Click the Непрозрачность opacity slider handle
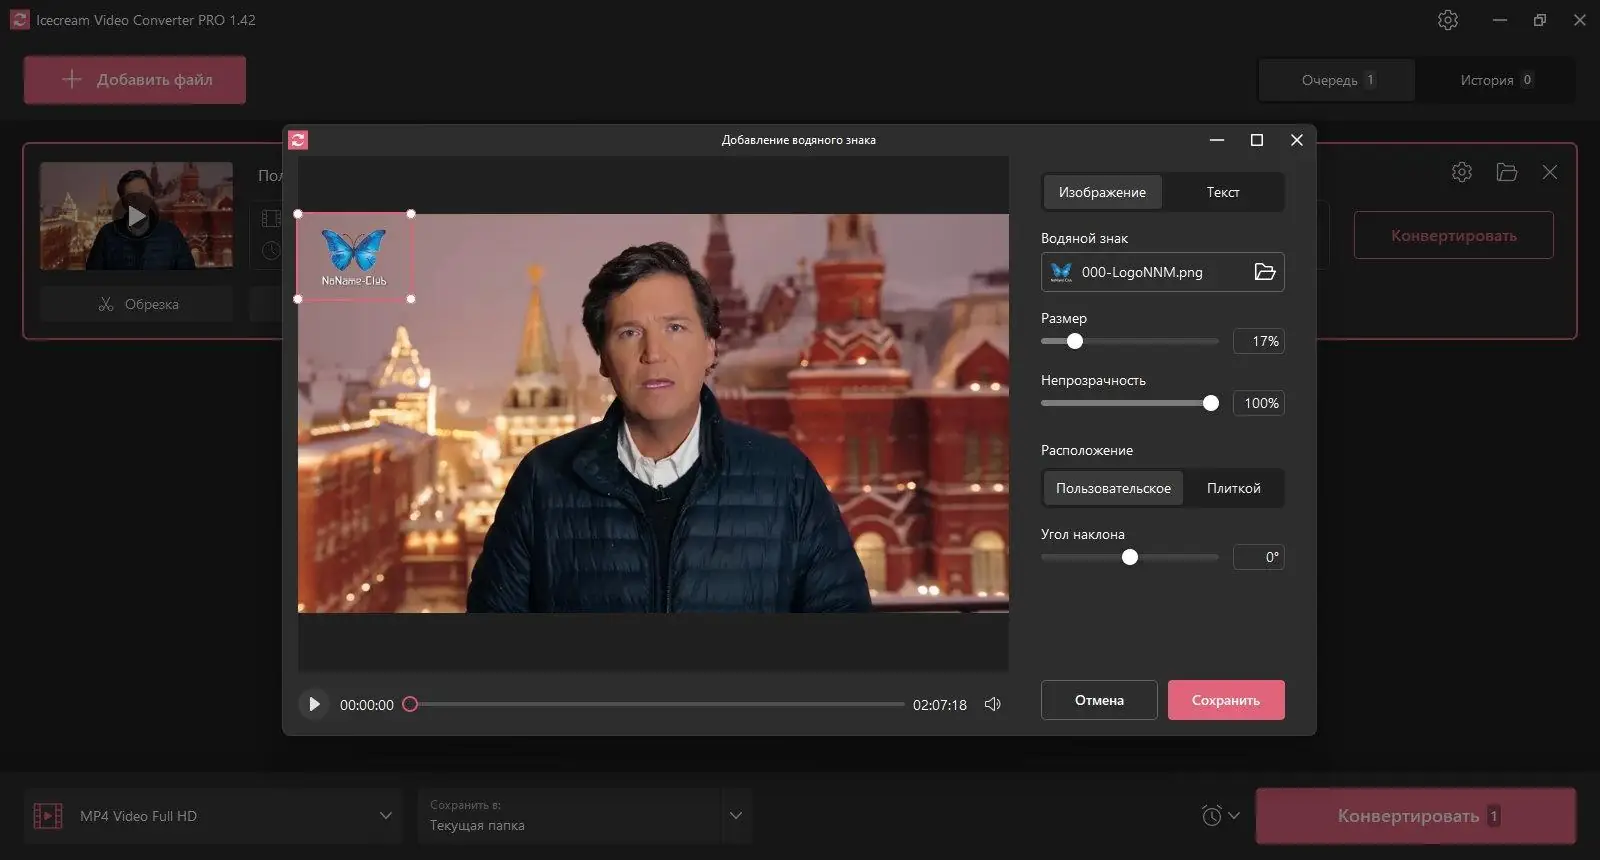The width and height of the screenshot is (1600, 860). point(1211,403)
